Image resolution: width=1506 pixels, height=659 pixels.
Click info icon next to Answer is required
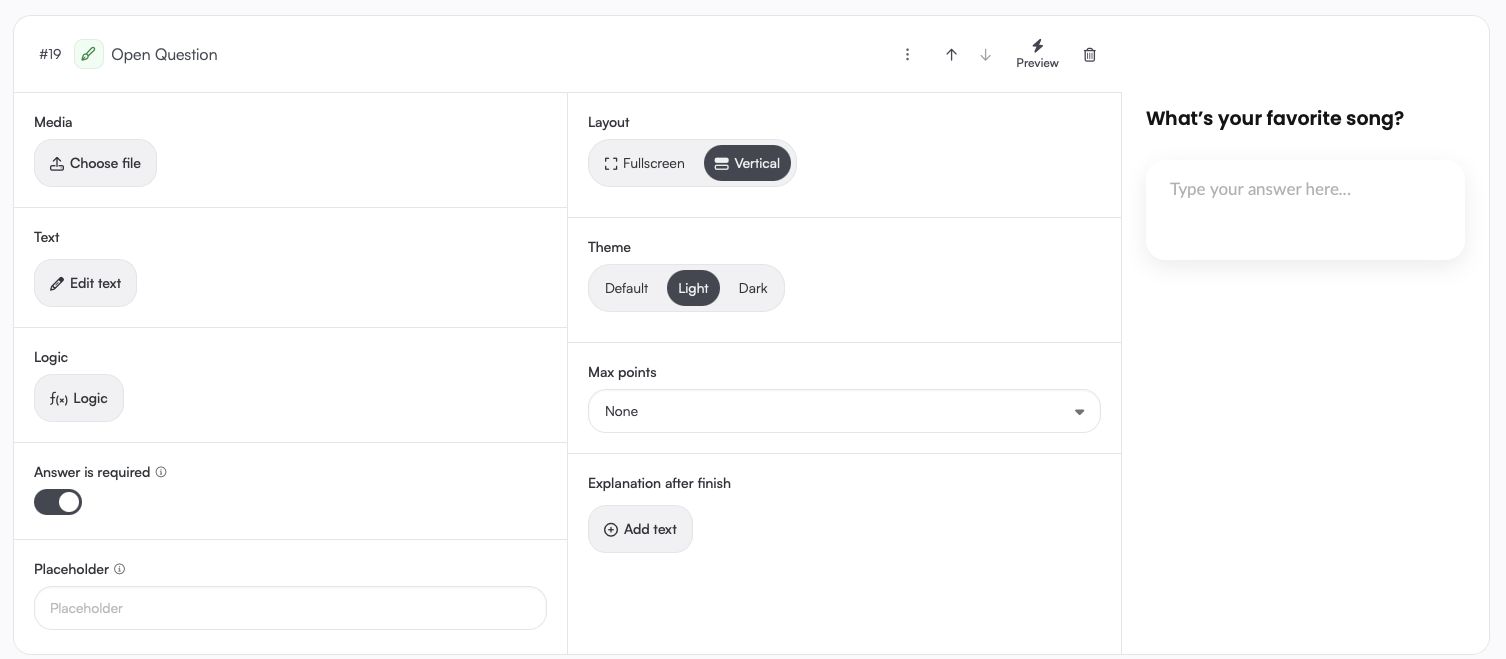(161, 472)
